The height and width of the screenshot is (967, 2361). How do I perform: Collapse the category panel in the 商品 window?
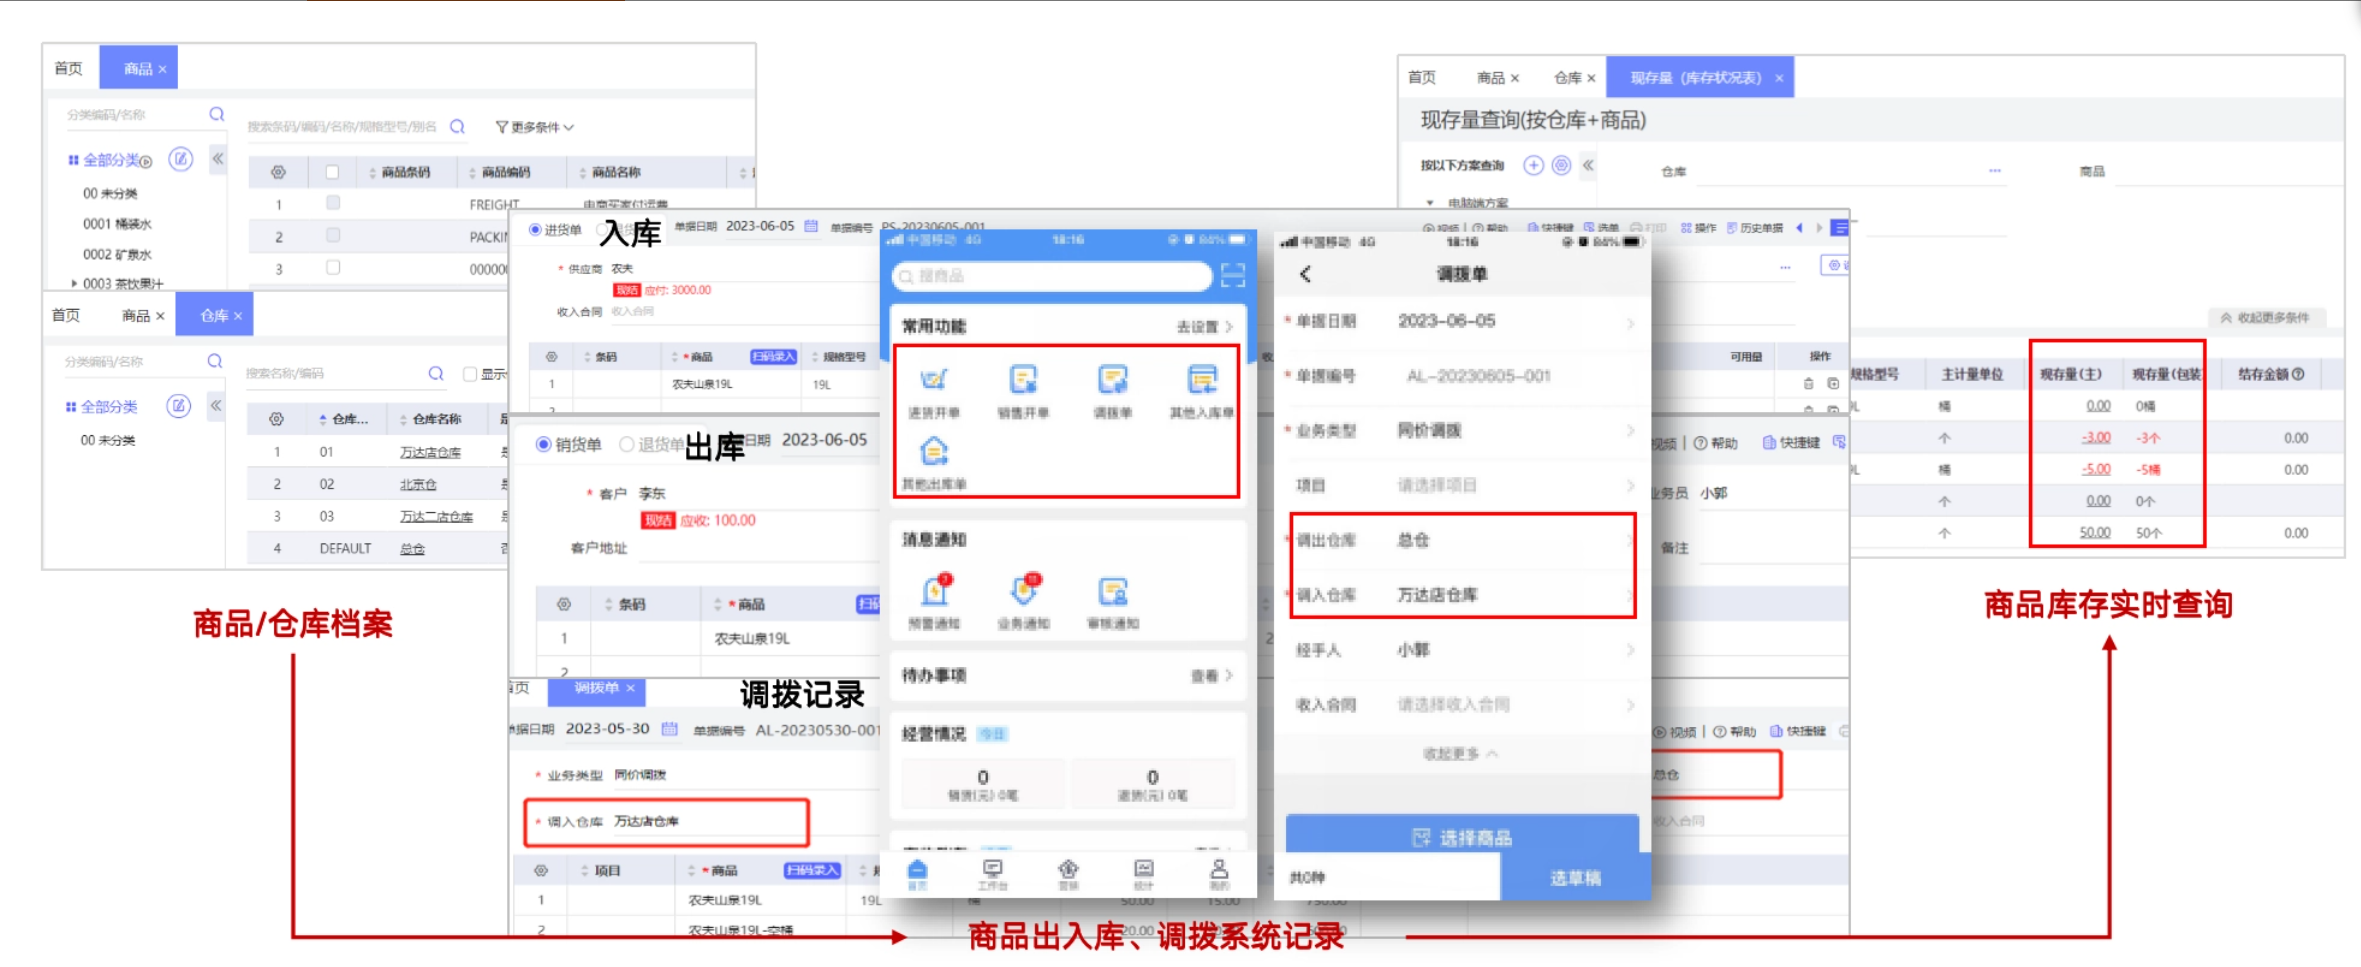218,158
